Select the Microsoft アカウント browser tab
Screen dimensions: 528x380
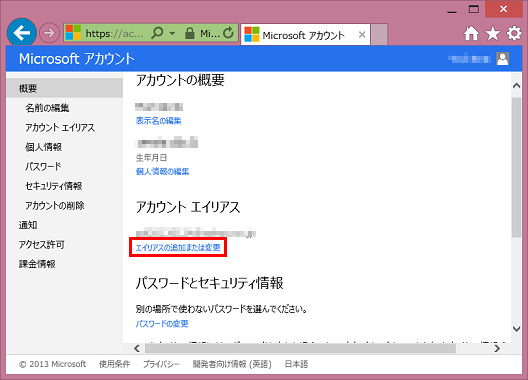[x=305, y=34]
